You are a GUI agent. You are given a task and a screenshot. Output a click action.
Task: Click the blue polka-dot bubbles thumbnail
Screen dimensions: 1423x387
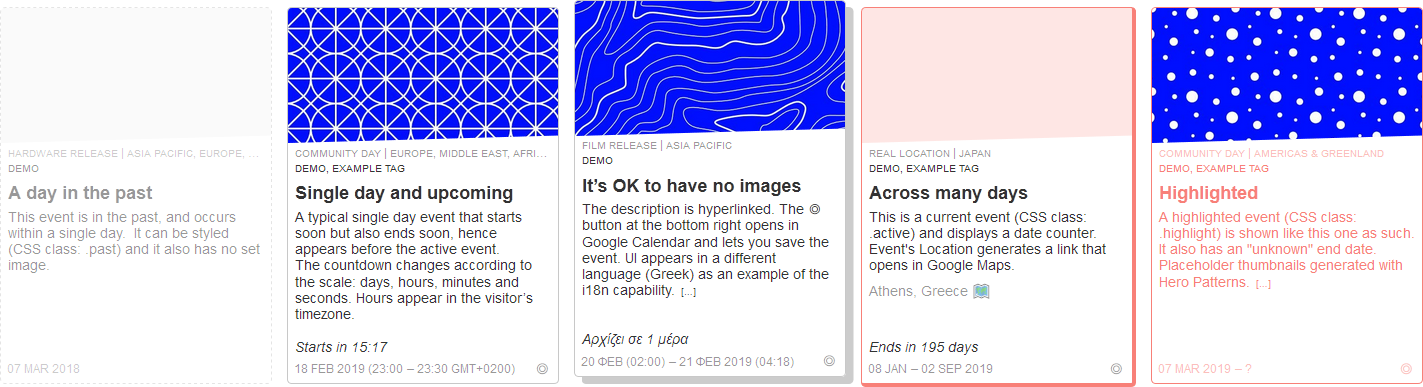click(x=1286, y=76)
